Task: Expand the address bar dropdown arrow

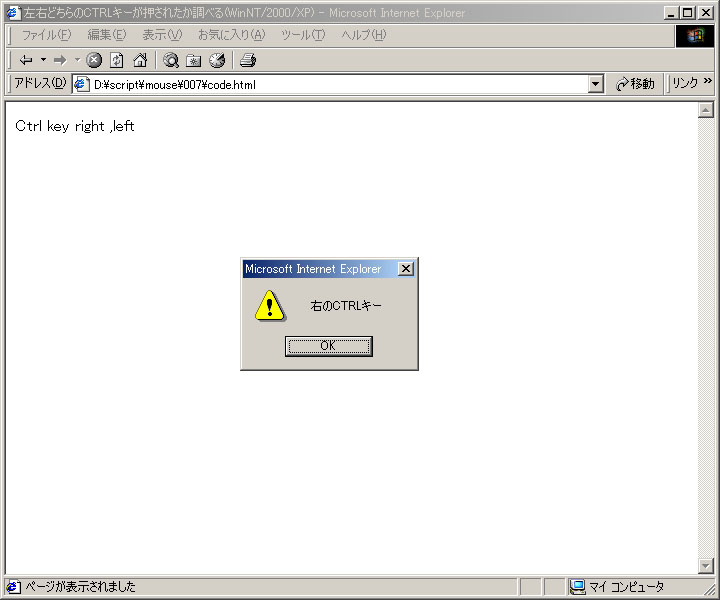Action: [x=595, y=84]
